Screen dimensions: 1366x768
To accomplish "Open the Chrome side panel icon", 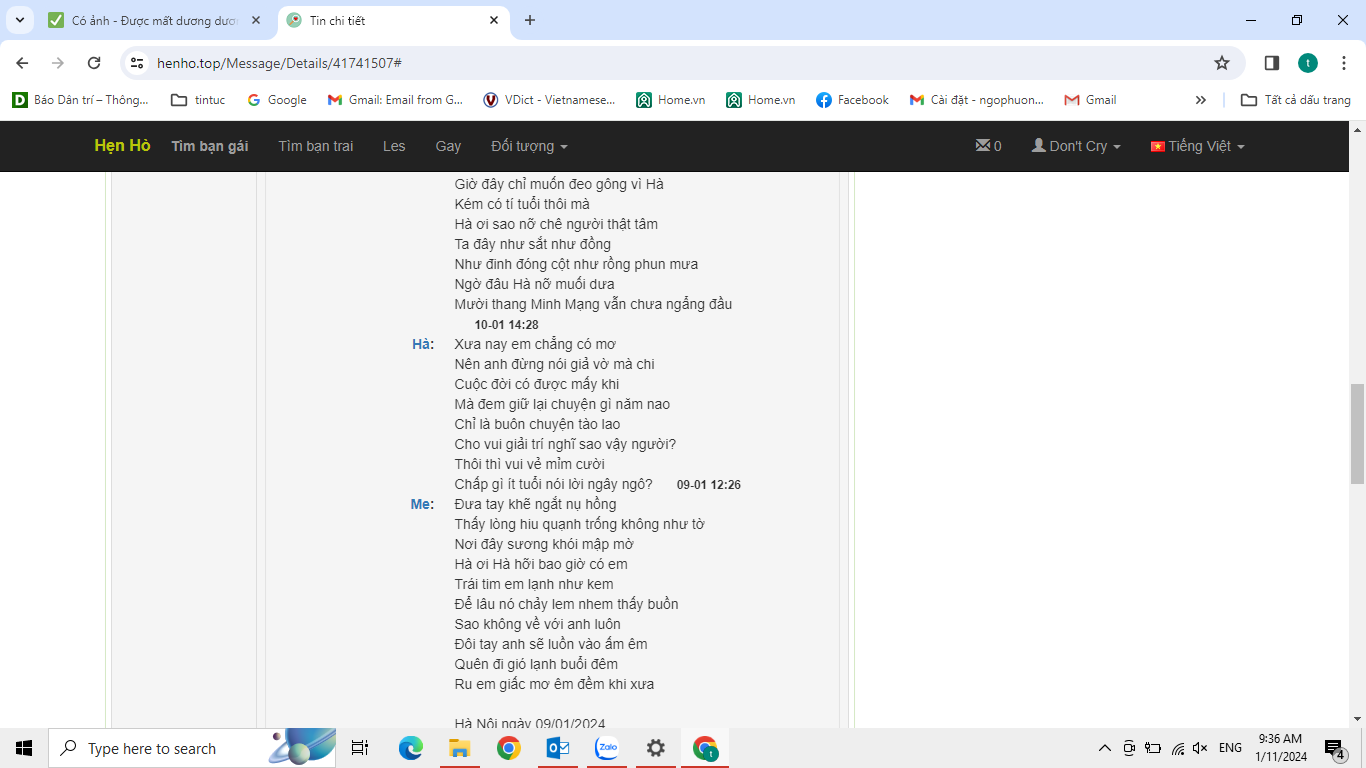I will tap(1271, 63).
